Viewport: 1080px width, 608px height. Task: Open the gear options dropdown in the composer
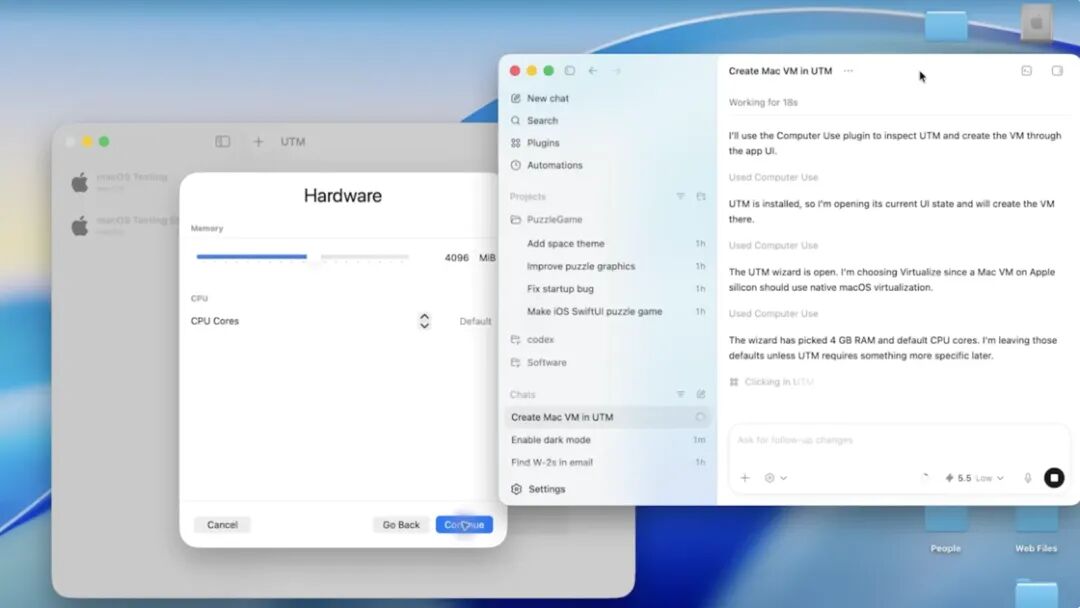(x=776, y=478)
